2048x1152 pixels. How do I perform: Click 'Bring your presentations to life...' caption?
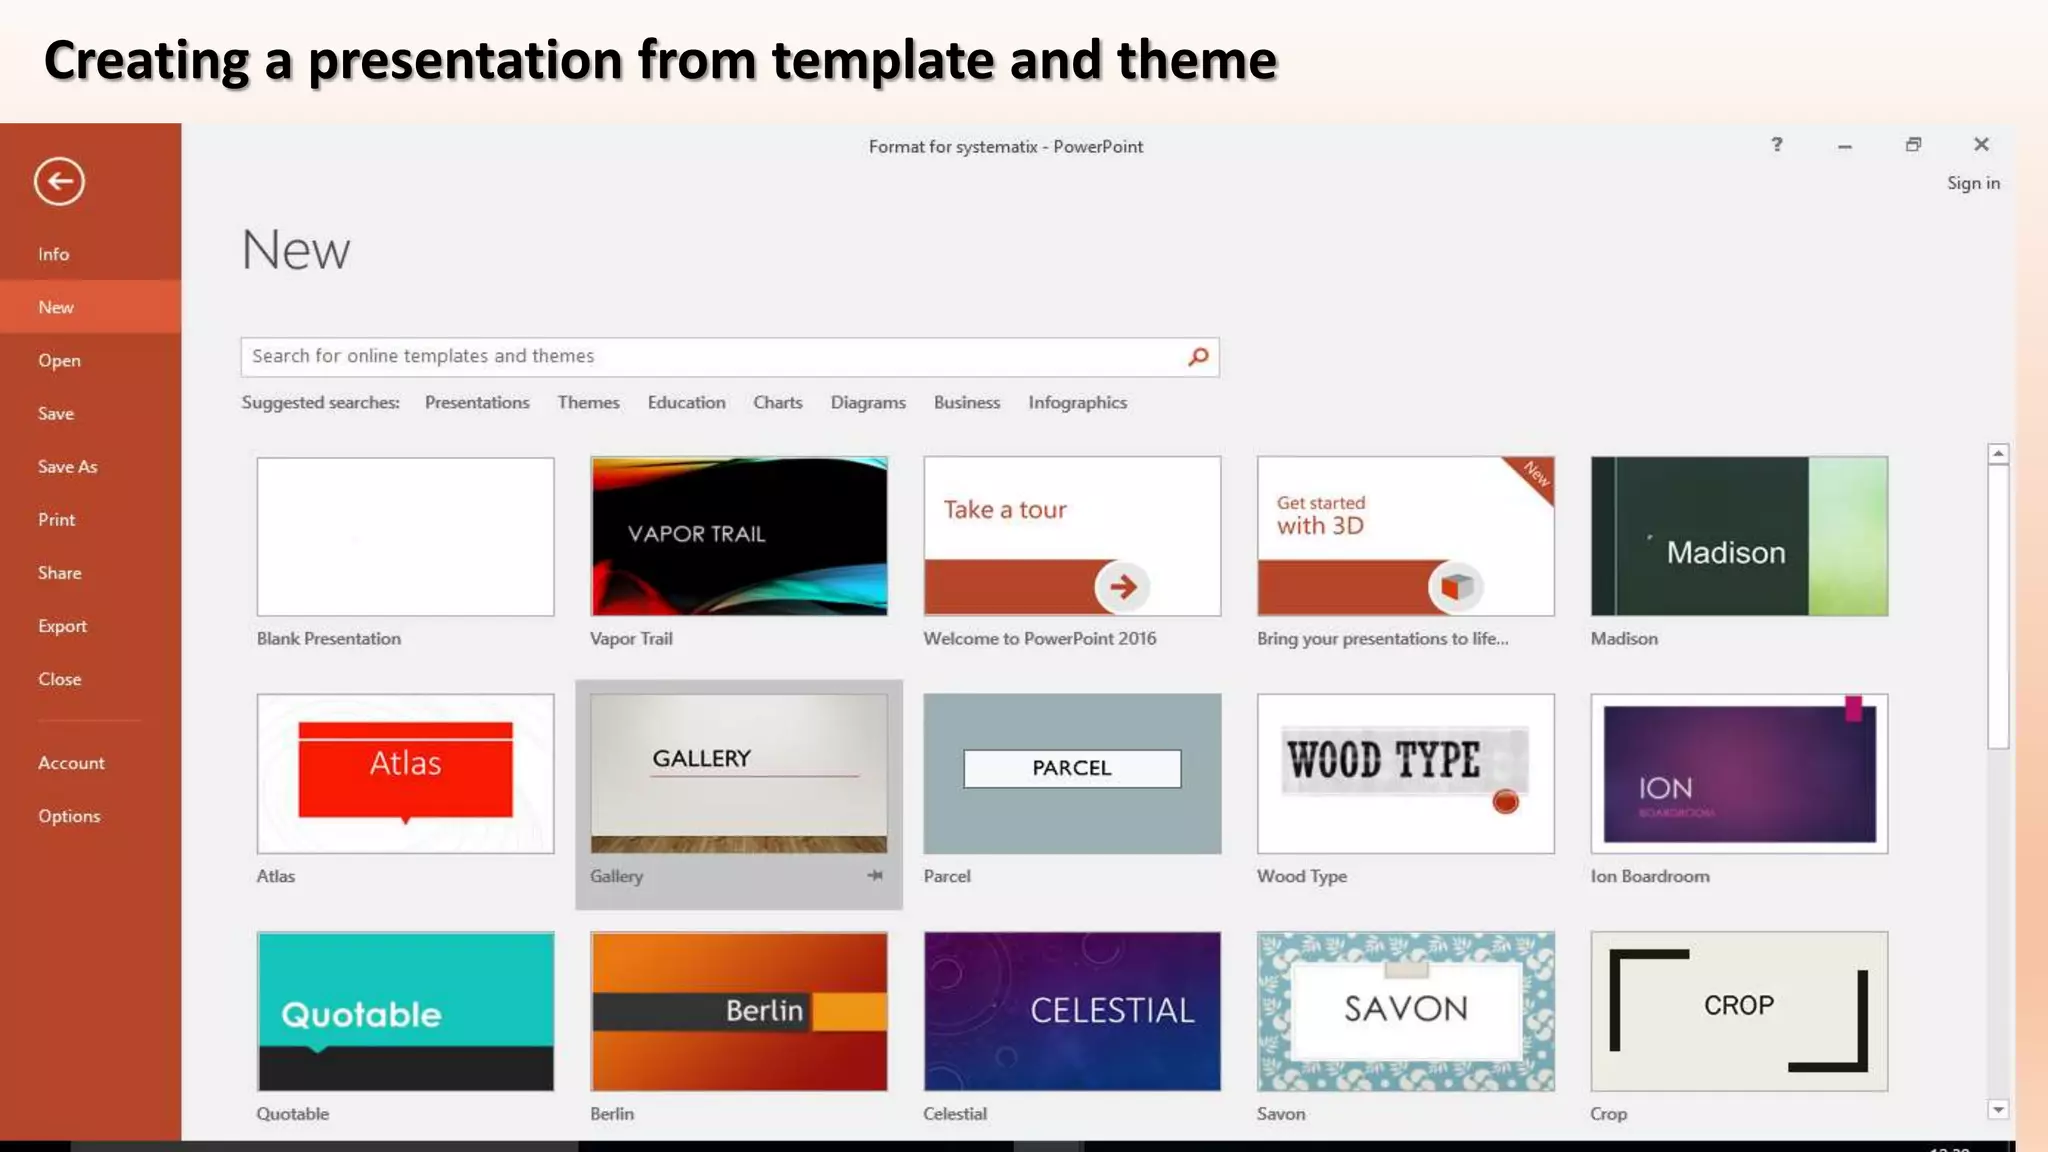(1383, 638)
